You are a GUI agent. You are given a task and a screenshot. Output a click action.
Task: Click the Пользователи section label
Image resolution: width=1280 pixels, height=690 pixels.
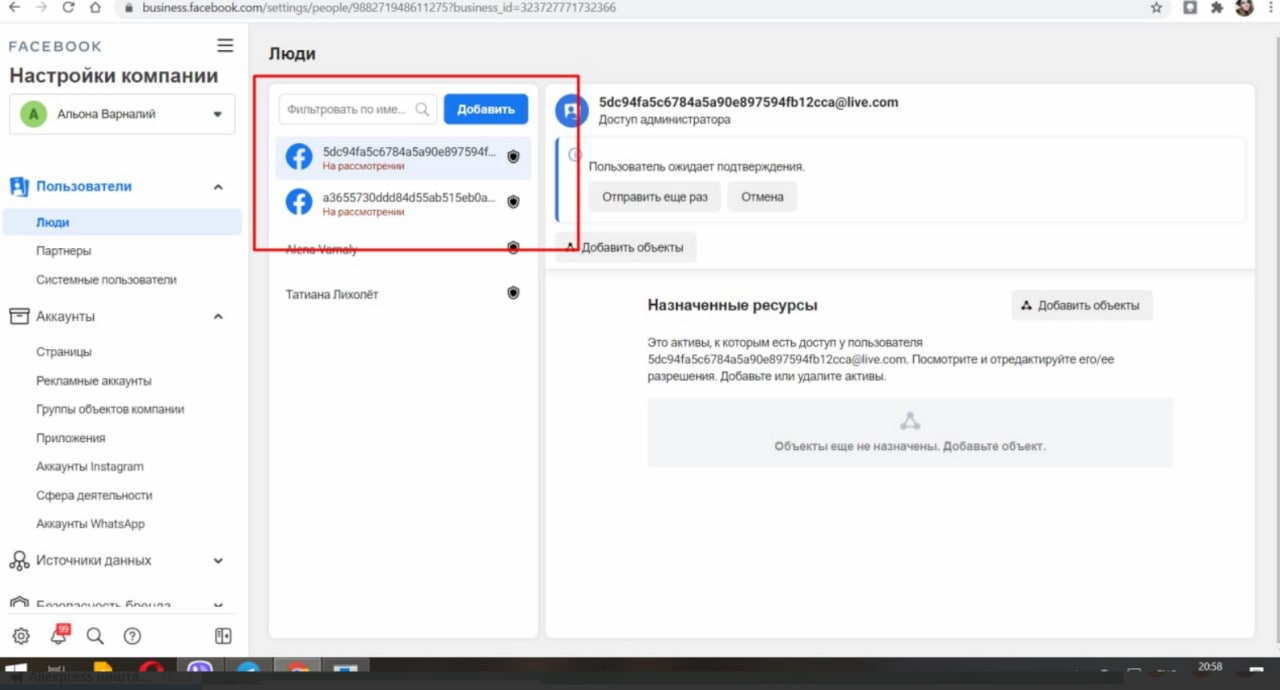84,187
